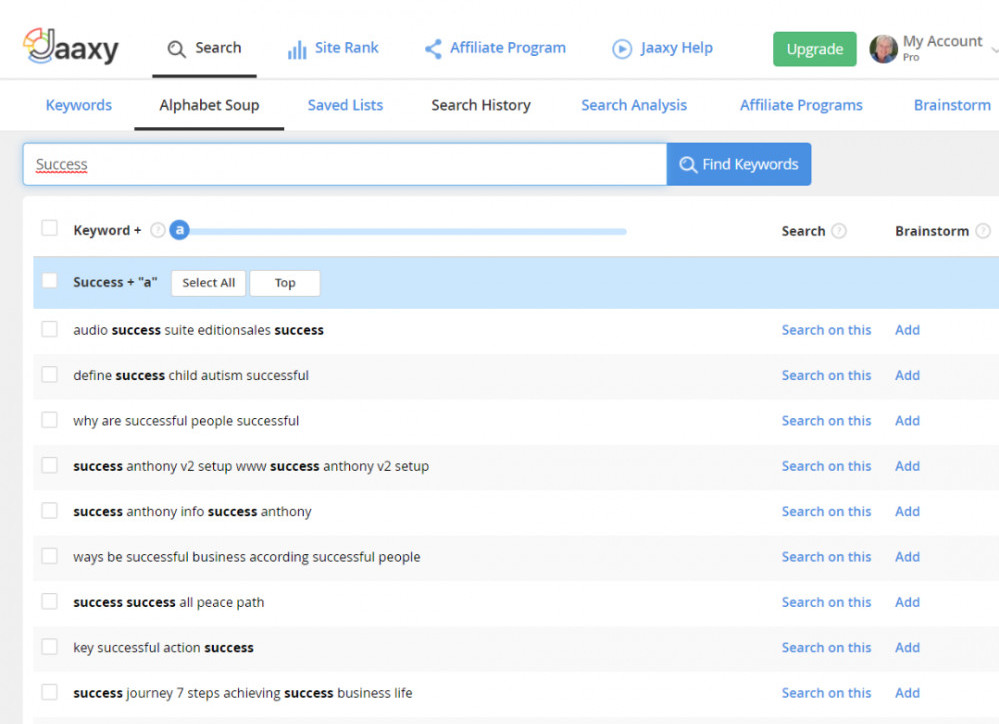Switch to the Keywords tab
Viewport: 999px width, 724px height.
tap(79, 105)
